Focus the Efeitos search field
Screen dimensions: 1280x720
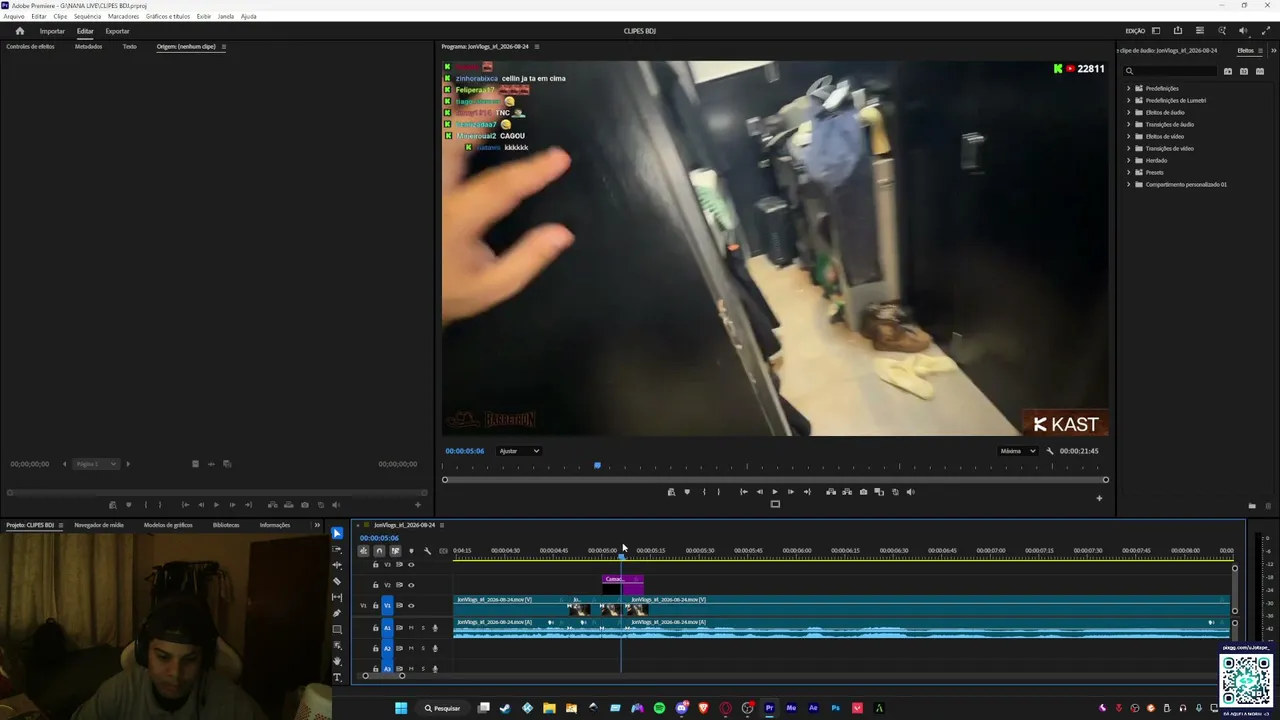coord(1170,71)
